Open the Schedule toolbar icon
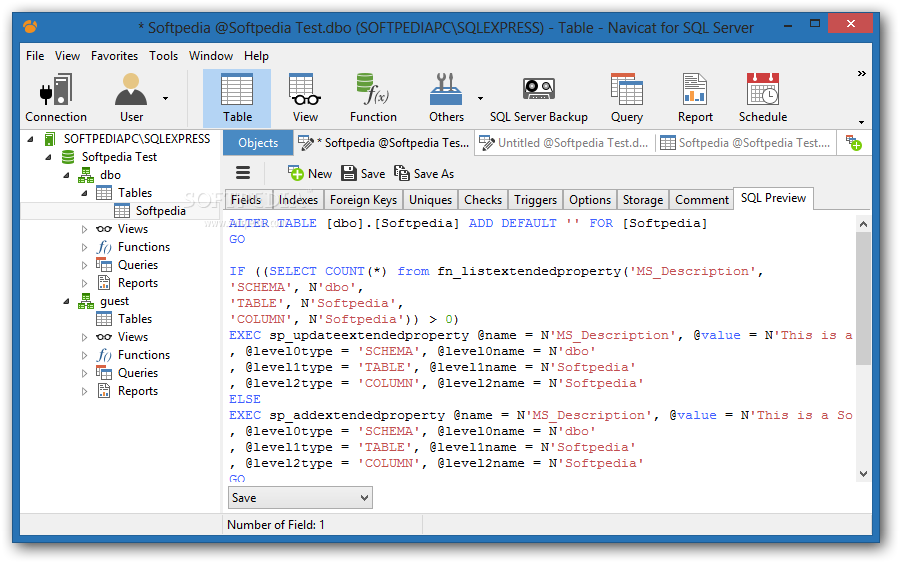This screenshot has height=563, width=900. (762, 98)
